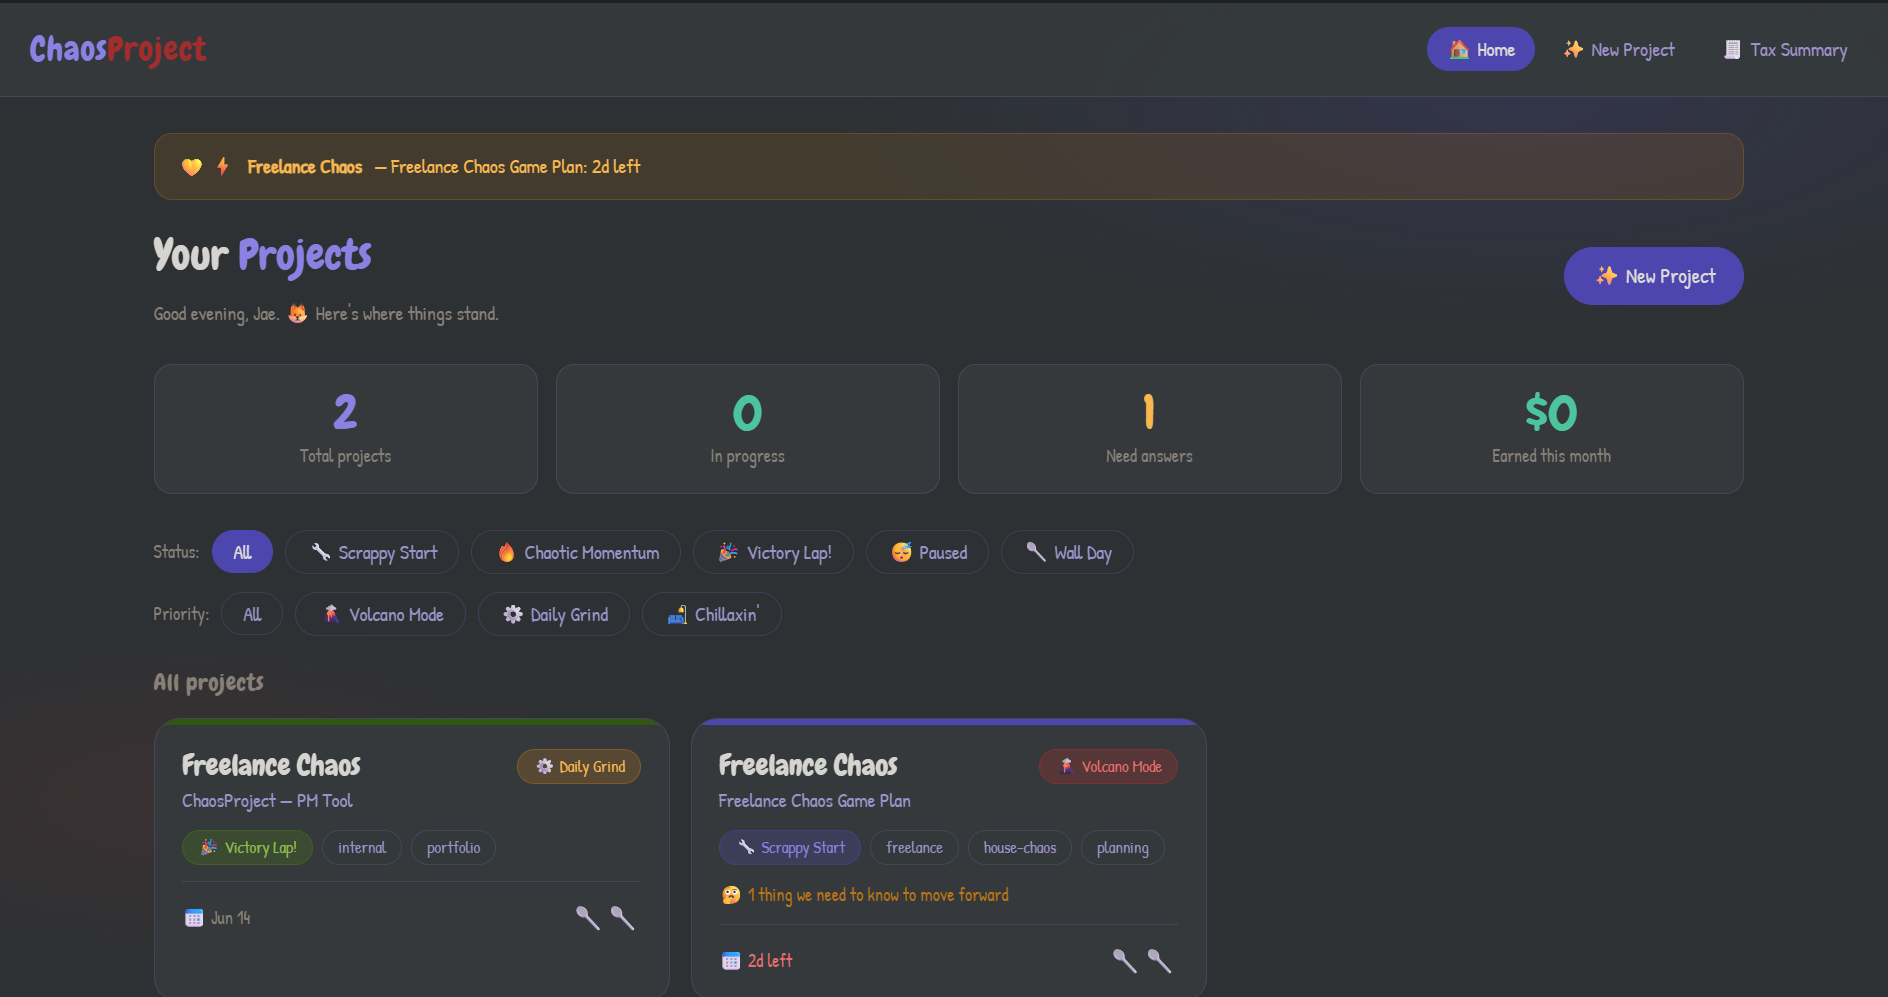
Task: Click the ChaosProject logo
Action: coord(118,49)
